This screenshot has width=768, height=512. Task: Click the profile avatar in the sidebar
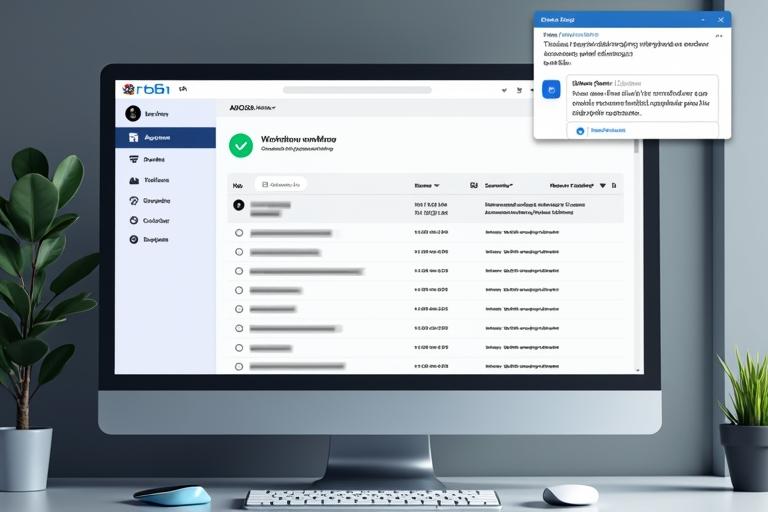click(133, 114)
